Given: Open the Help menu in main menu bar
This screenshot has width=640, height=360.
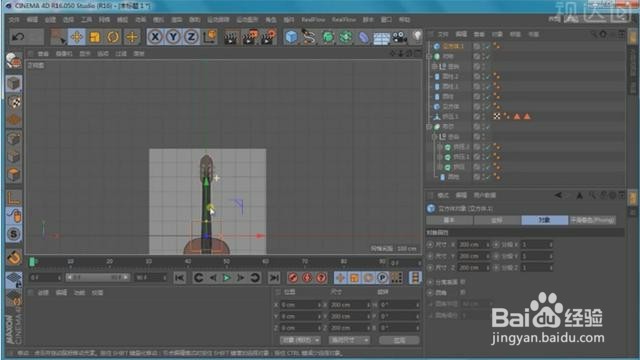Looking at the screenshot, I should [404, 20].
